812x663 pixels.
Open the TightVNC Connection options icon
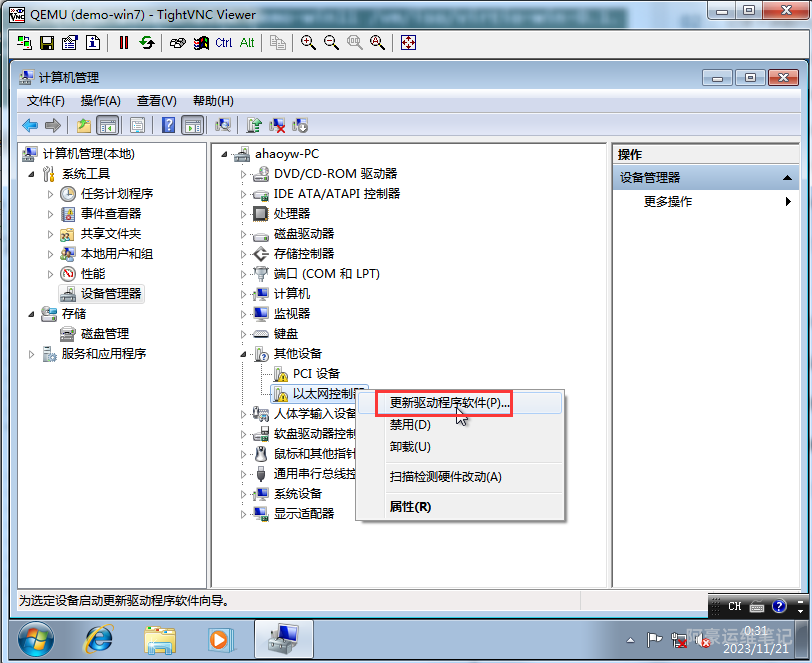pos(69,42)
